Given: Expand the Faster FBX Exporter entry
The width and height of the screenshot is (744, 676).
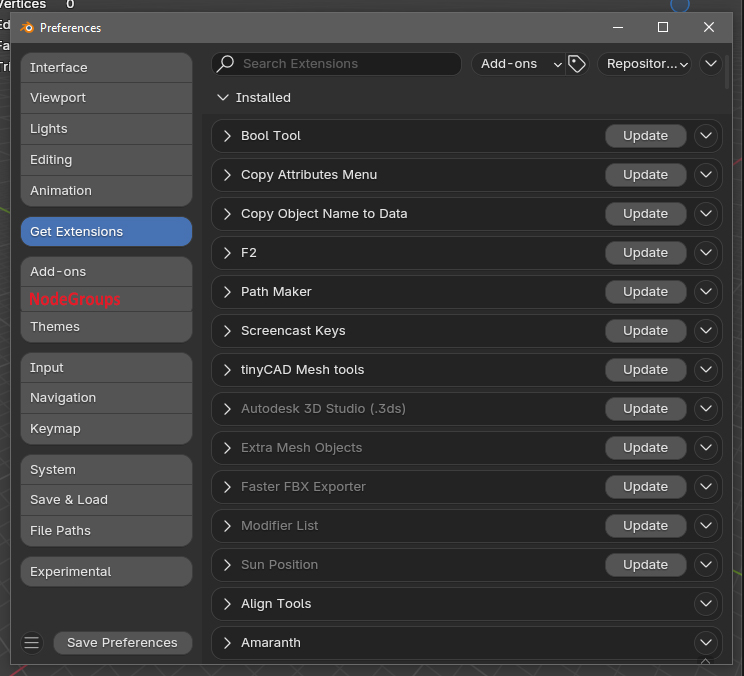Looking at the screenshot, I should 227,487.
